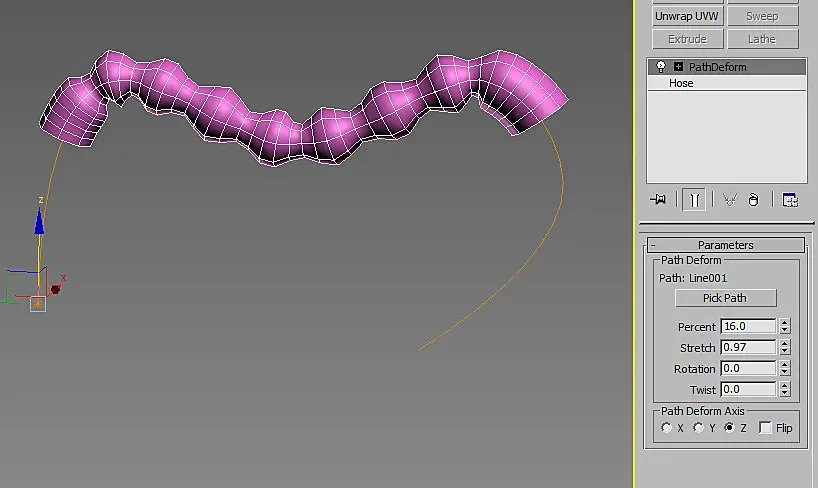Click the Rotation spinner arrows
818x488 pixels.
tap(785, 368)
